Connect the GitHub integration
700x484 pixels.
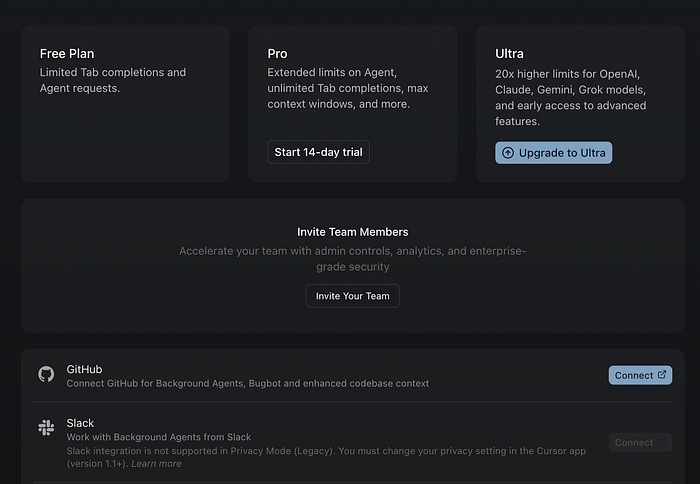[640, 376]
